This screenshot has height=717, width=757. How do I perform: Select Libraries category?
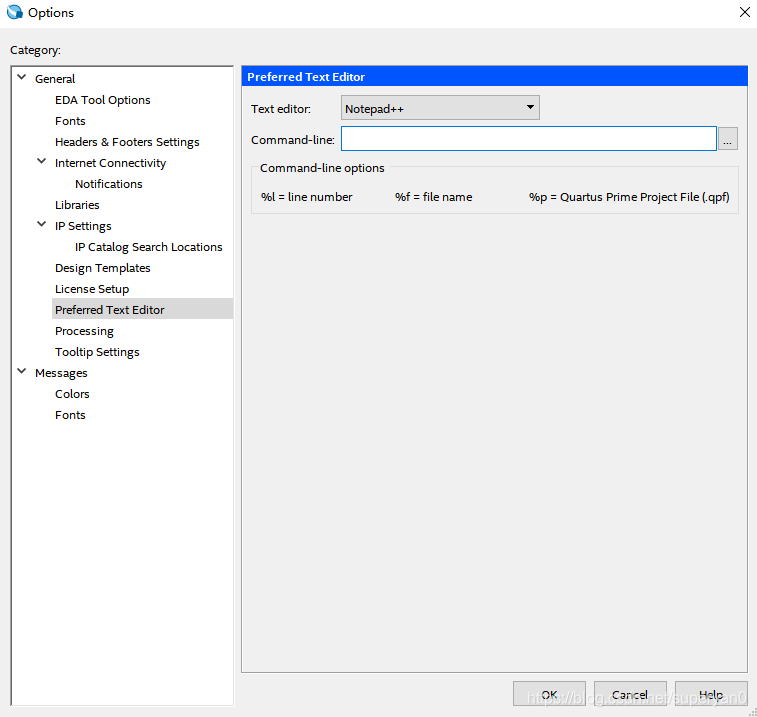(77, 205)
